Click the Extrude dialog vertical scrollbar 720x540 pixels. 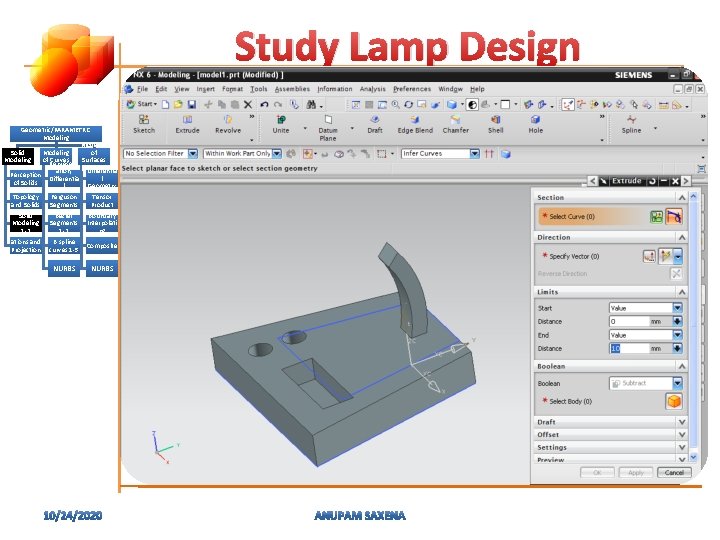coord(693,327)
